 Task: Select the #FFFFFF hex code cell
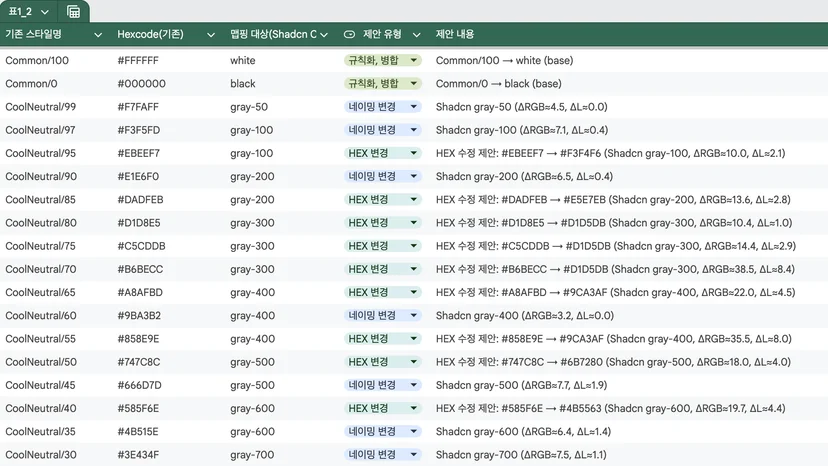(138, 61)
